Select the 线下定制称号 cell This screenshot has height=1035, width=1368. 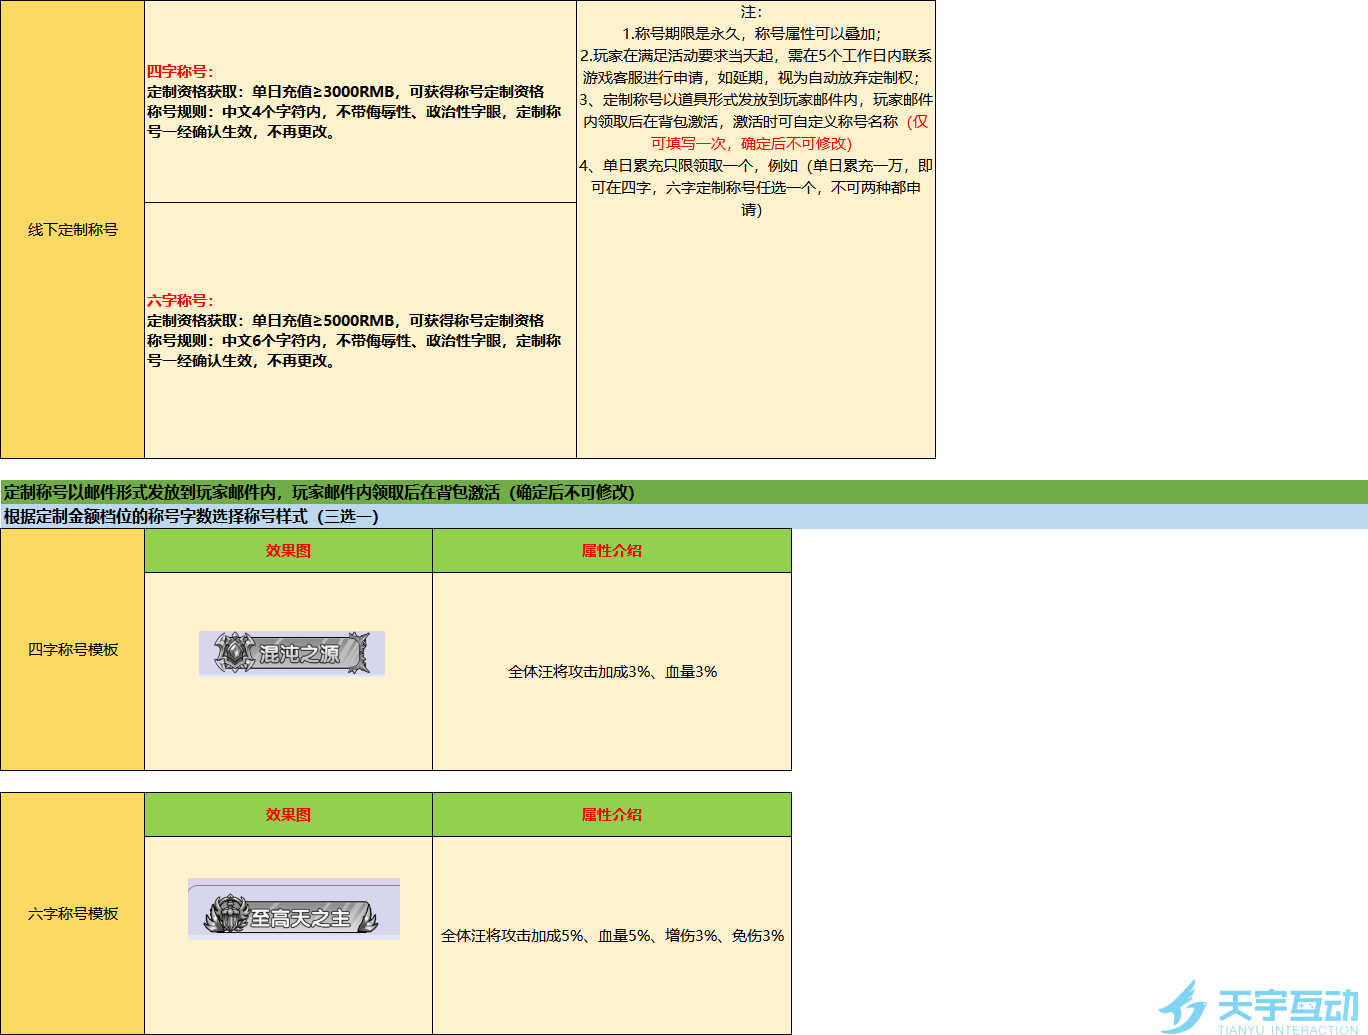tap(73, 230)
